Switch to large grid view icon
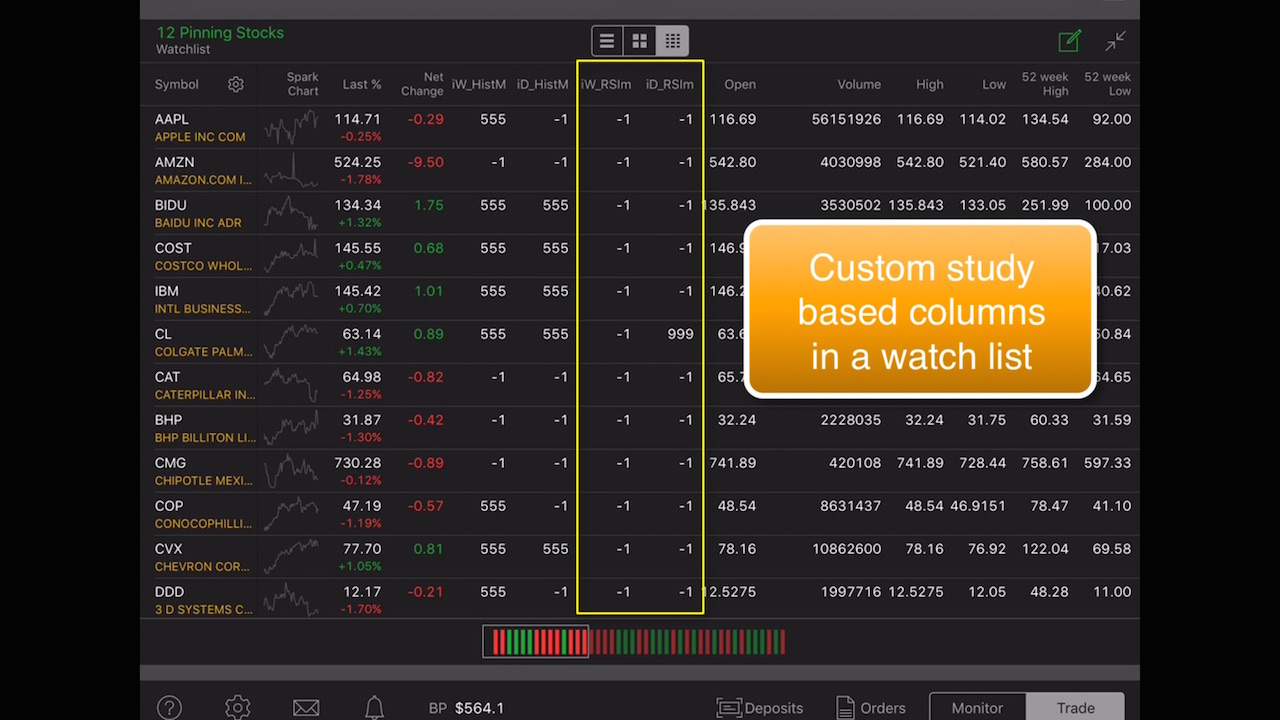The width and height of the screenshot is (1280, 720). [x=640, y=41]
